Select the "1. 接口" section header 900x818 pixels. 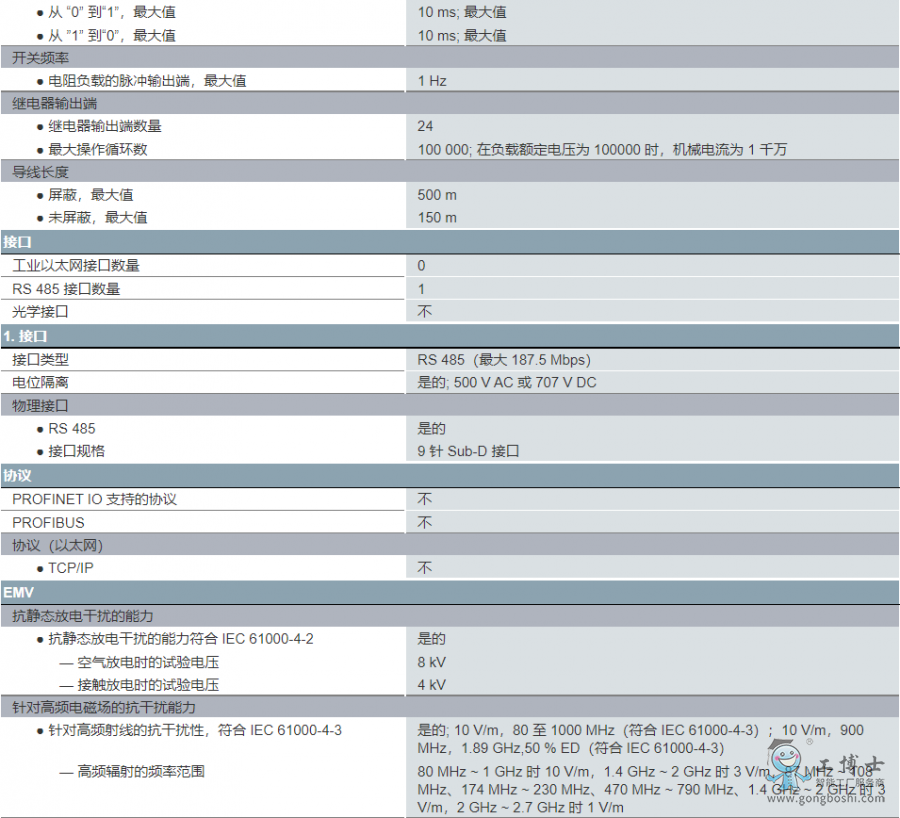point(26,336)
